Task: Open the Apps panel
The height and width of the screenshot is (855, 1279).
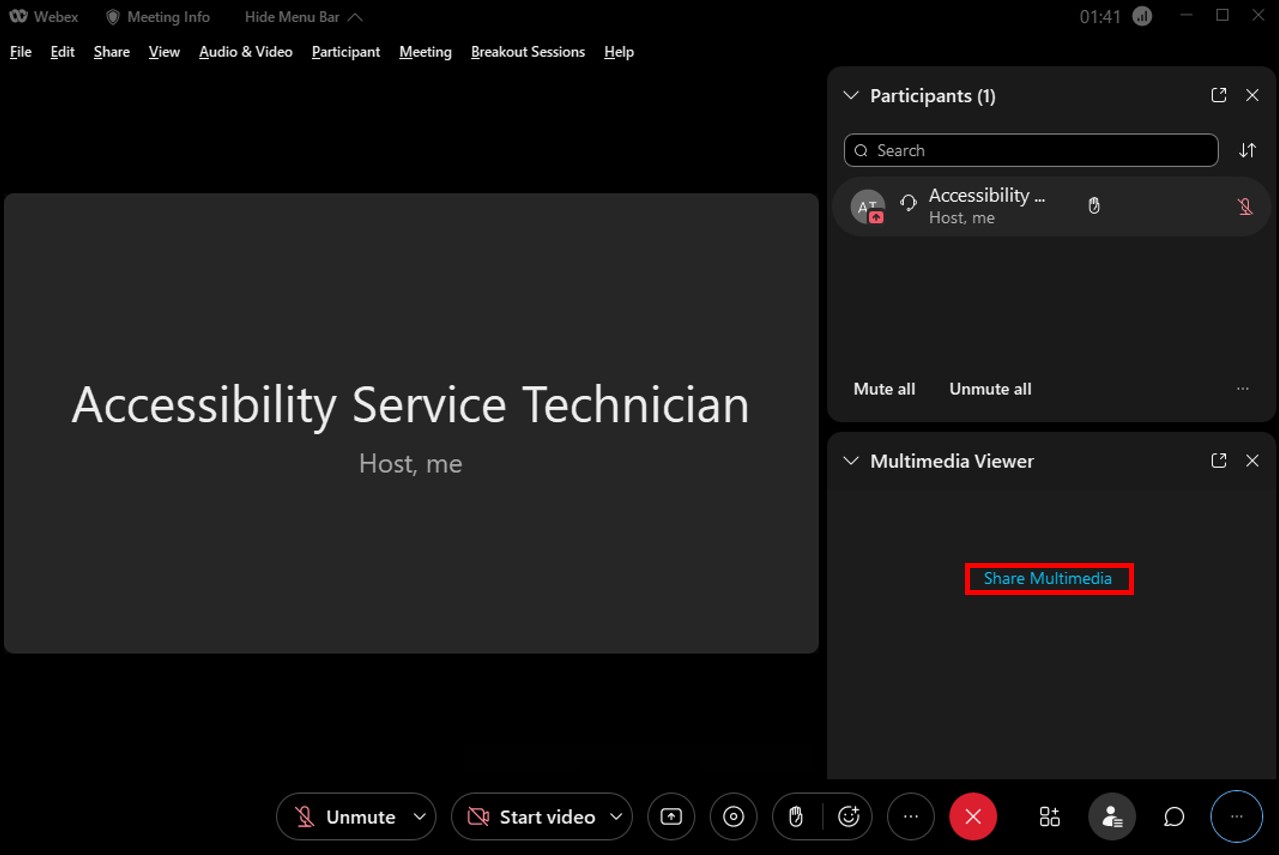Action: click(1048, 816)
